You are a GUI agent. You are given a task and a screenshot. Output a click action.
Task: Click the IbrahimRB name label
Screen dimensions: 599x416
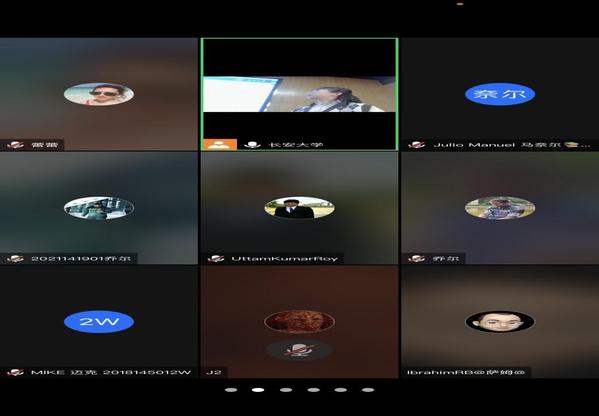(x=466, y=372)
